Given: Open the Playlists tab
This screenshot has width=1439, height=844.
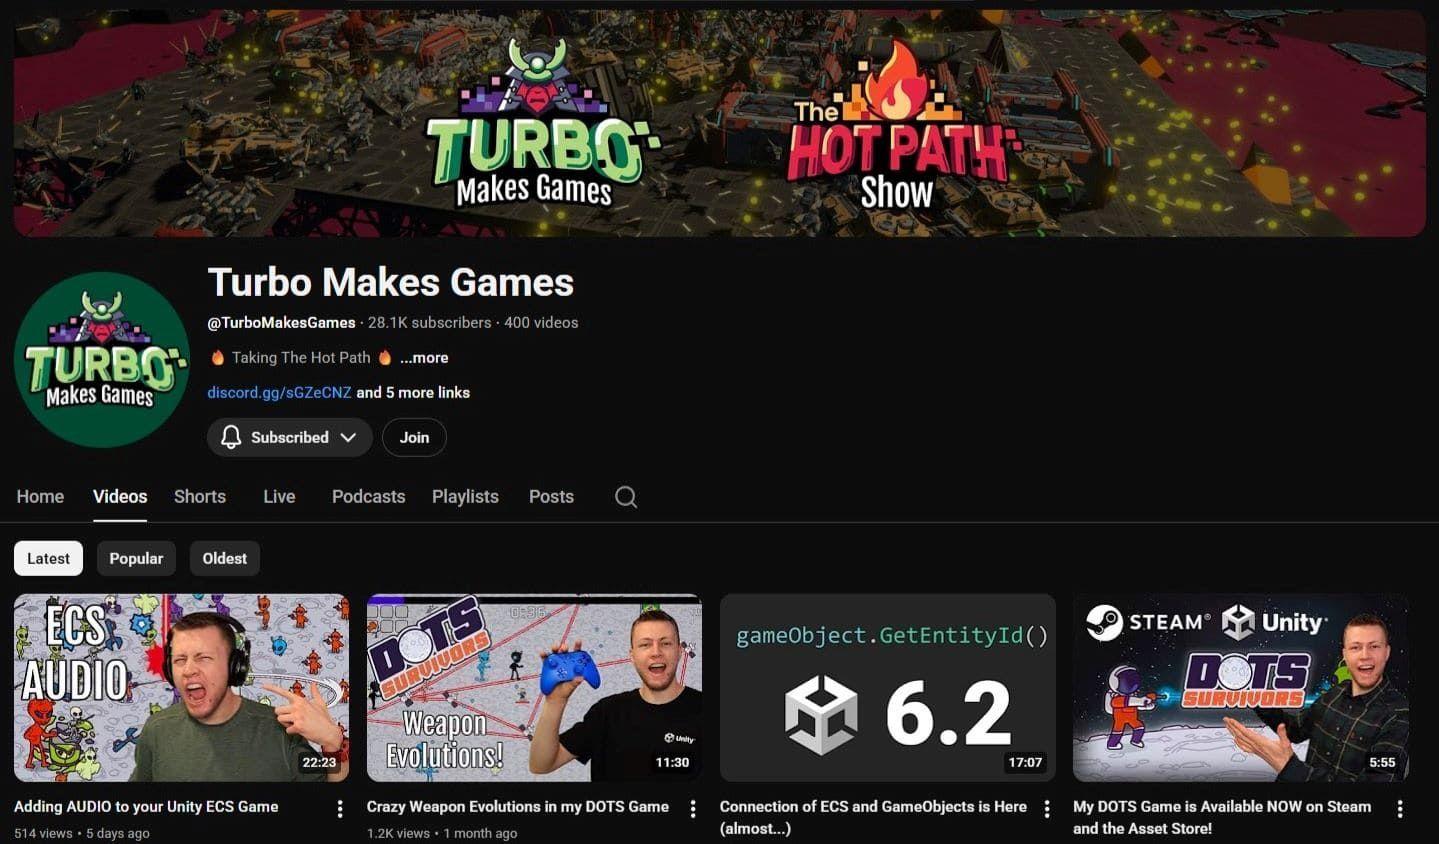Looking at the screenshot, I should click(465, 497).
